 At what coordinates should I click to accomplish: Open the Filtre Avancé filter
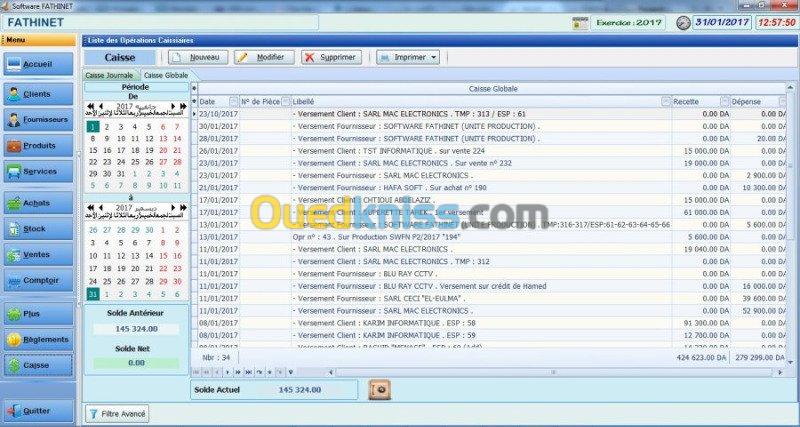pos(117,414)
